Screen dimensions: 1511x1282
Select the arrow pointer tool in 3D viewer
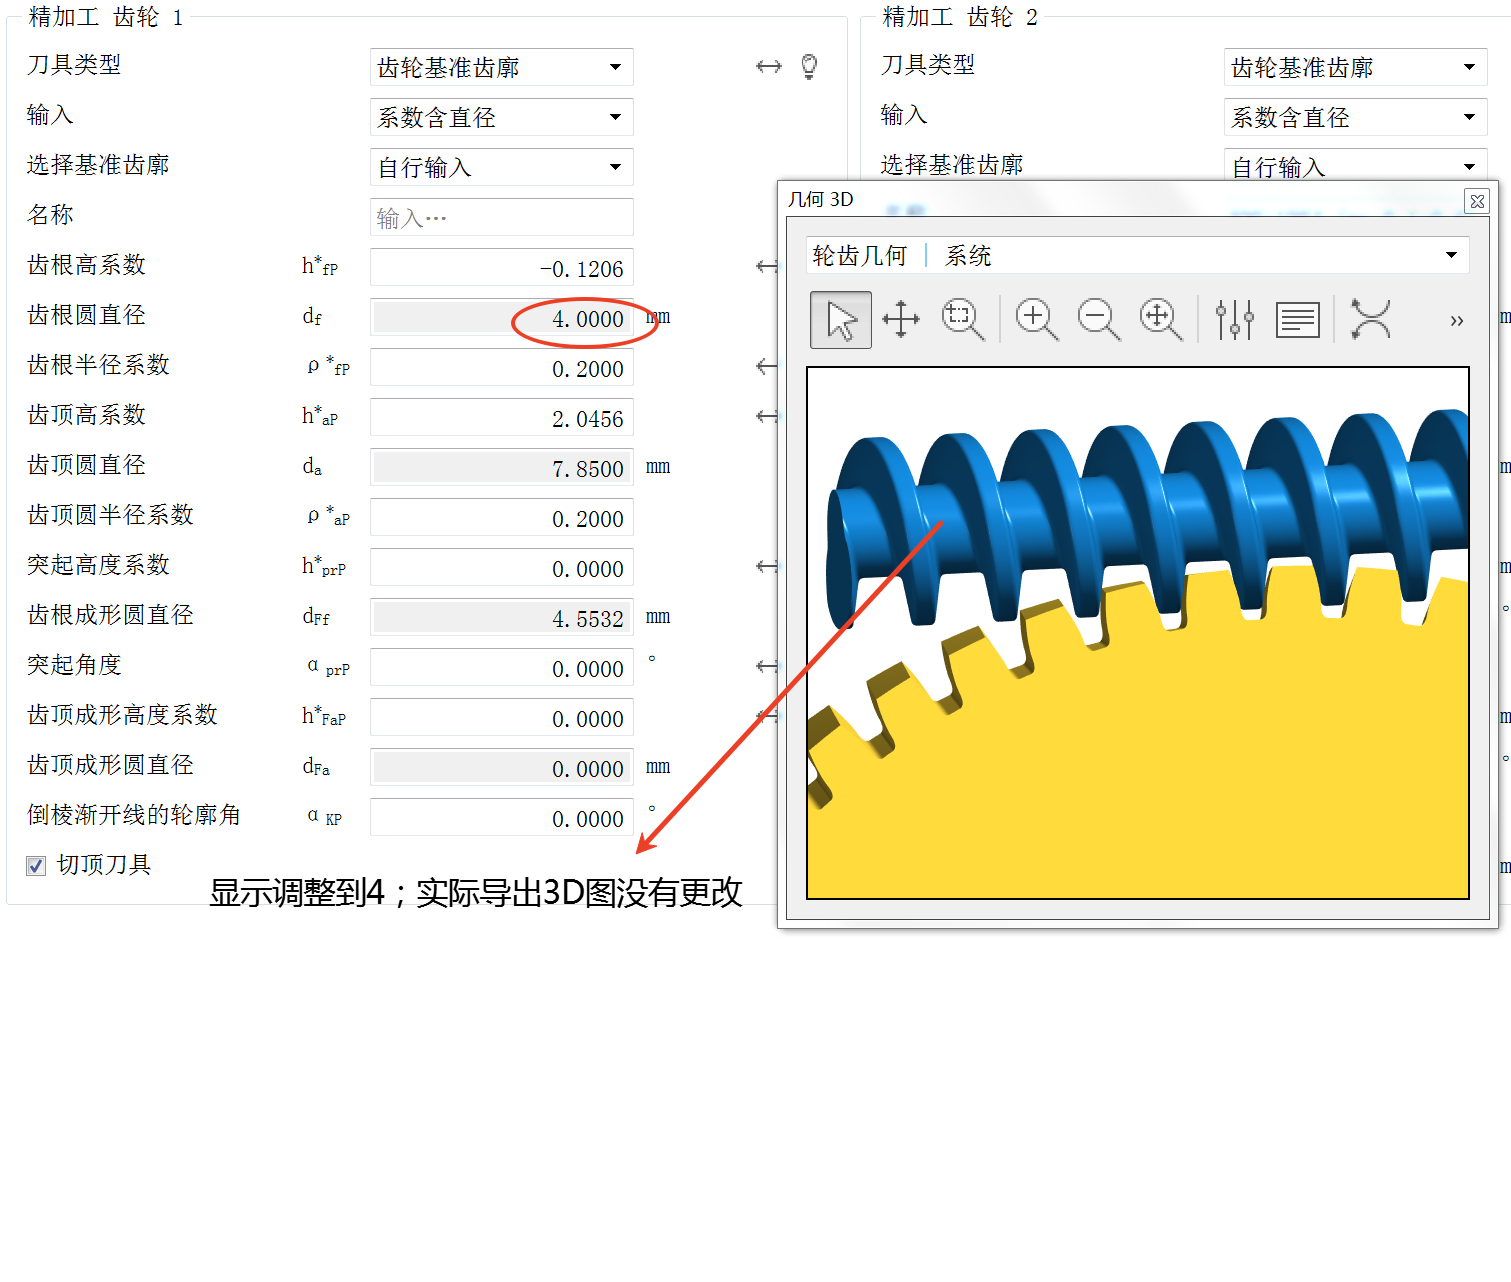pyautogui.click(x=841, y=320)
